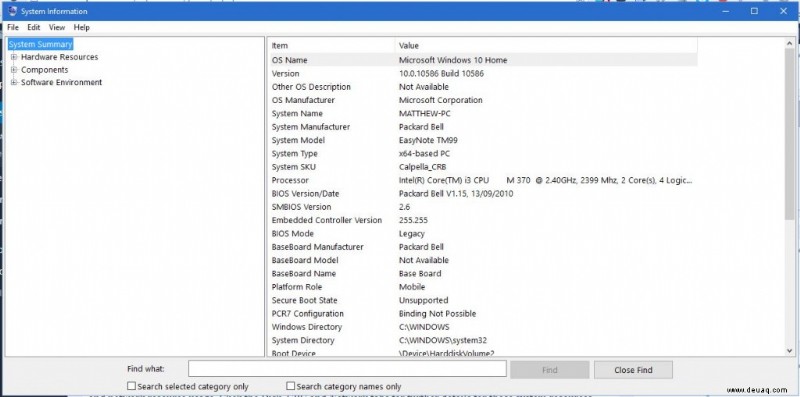The image size is (800, 397).
Task: Select the System Name row
Action: 483,113
